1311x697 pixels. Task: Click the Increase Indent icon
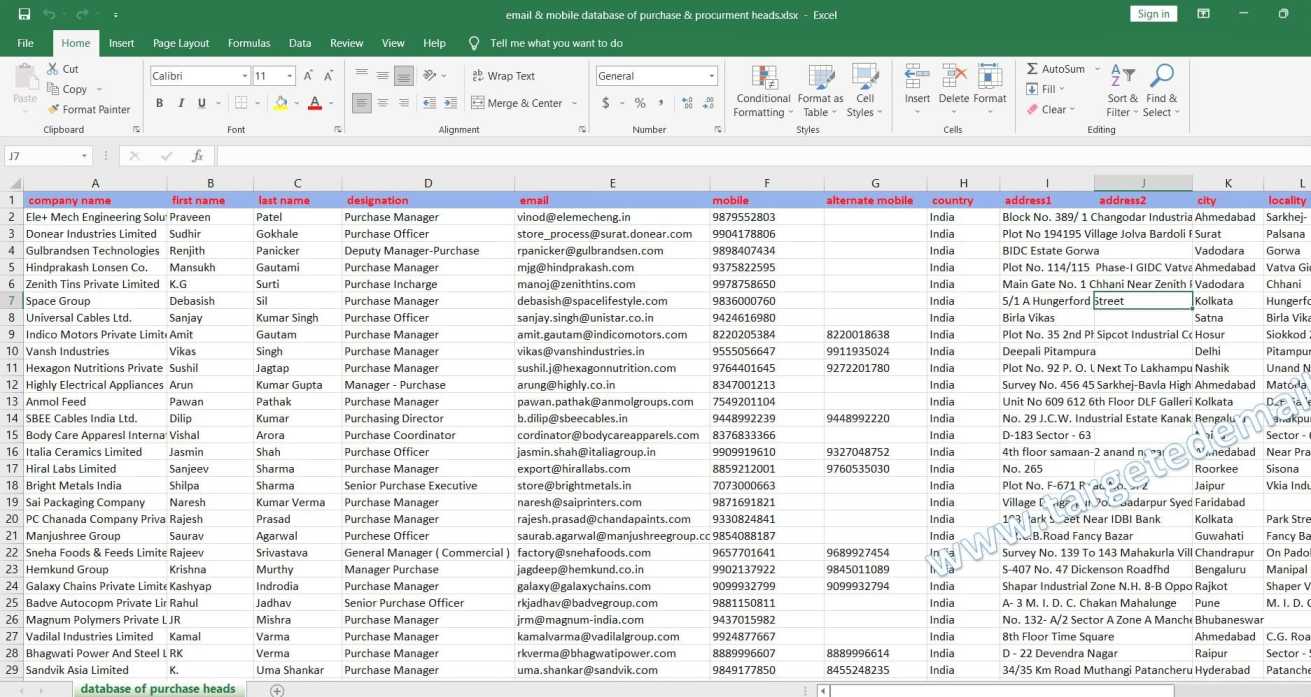point(452,103)
